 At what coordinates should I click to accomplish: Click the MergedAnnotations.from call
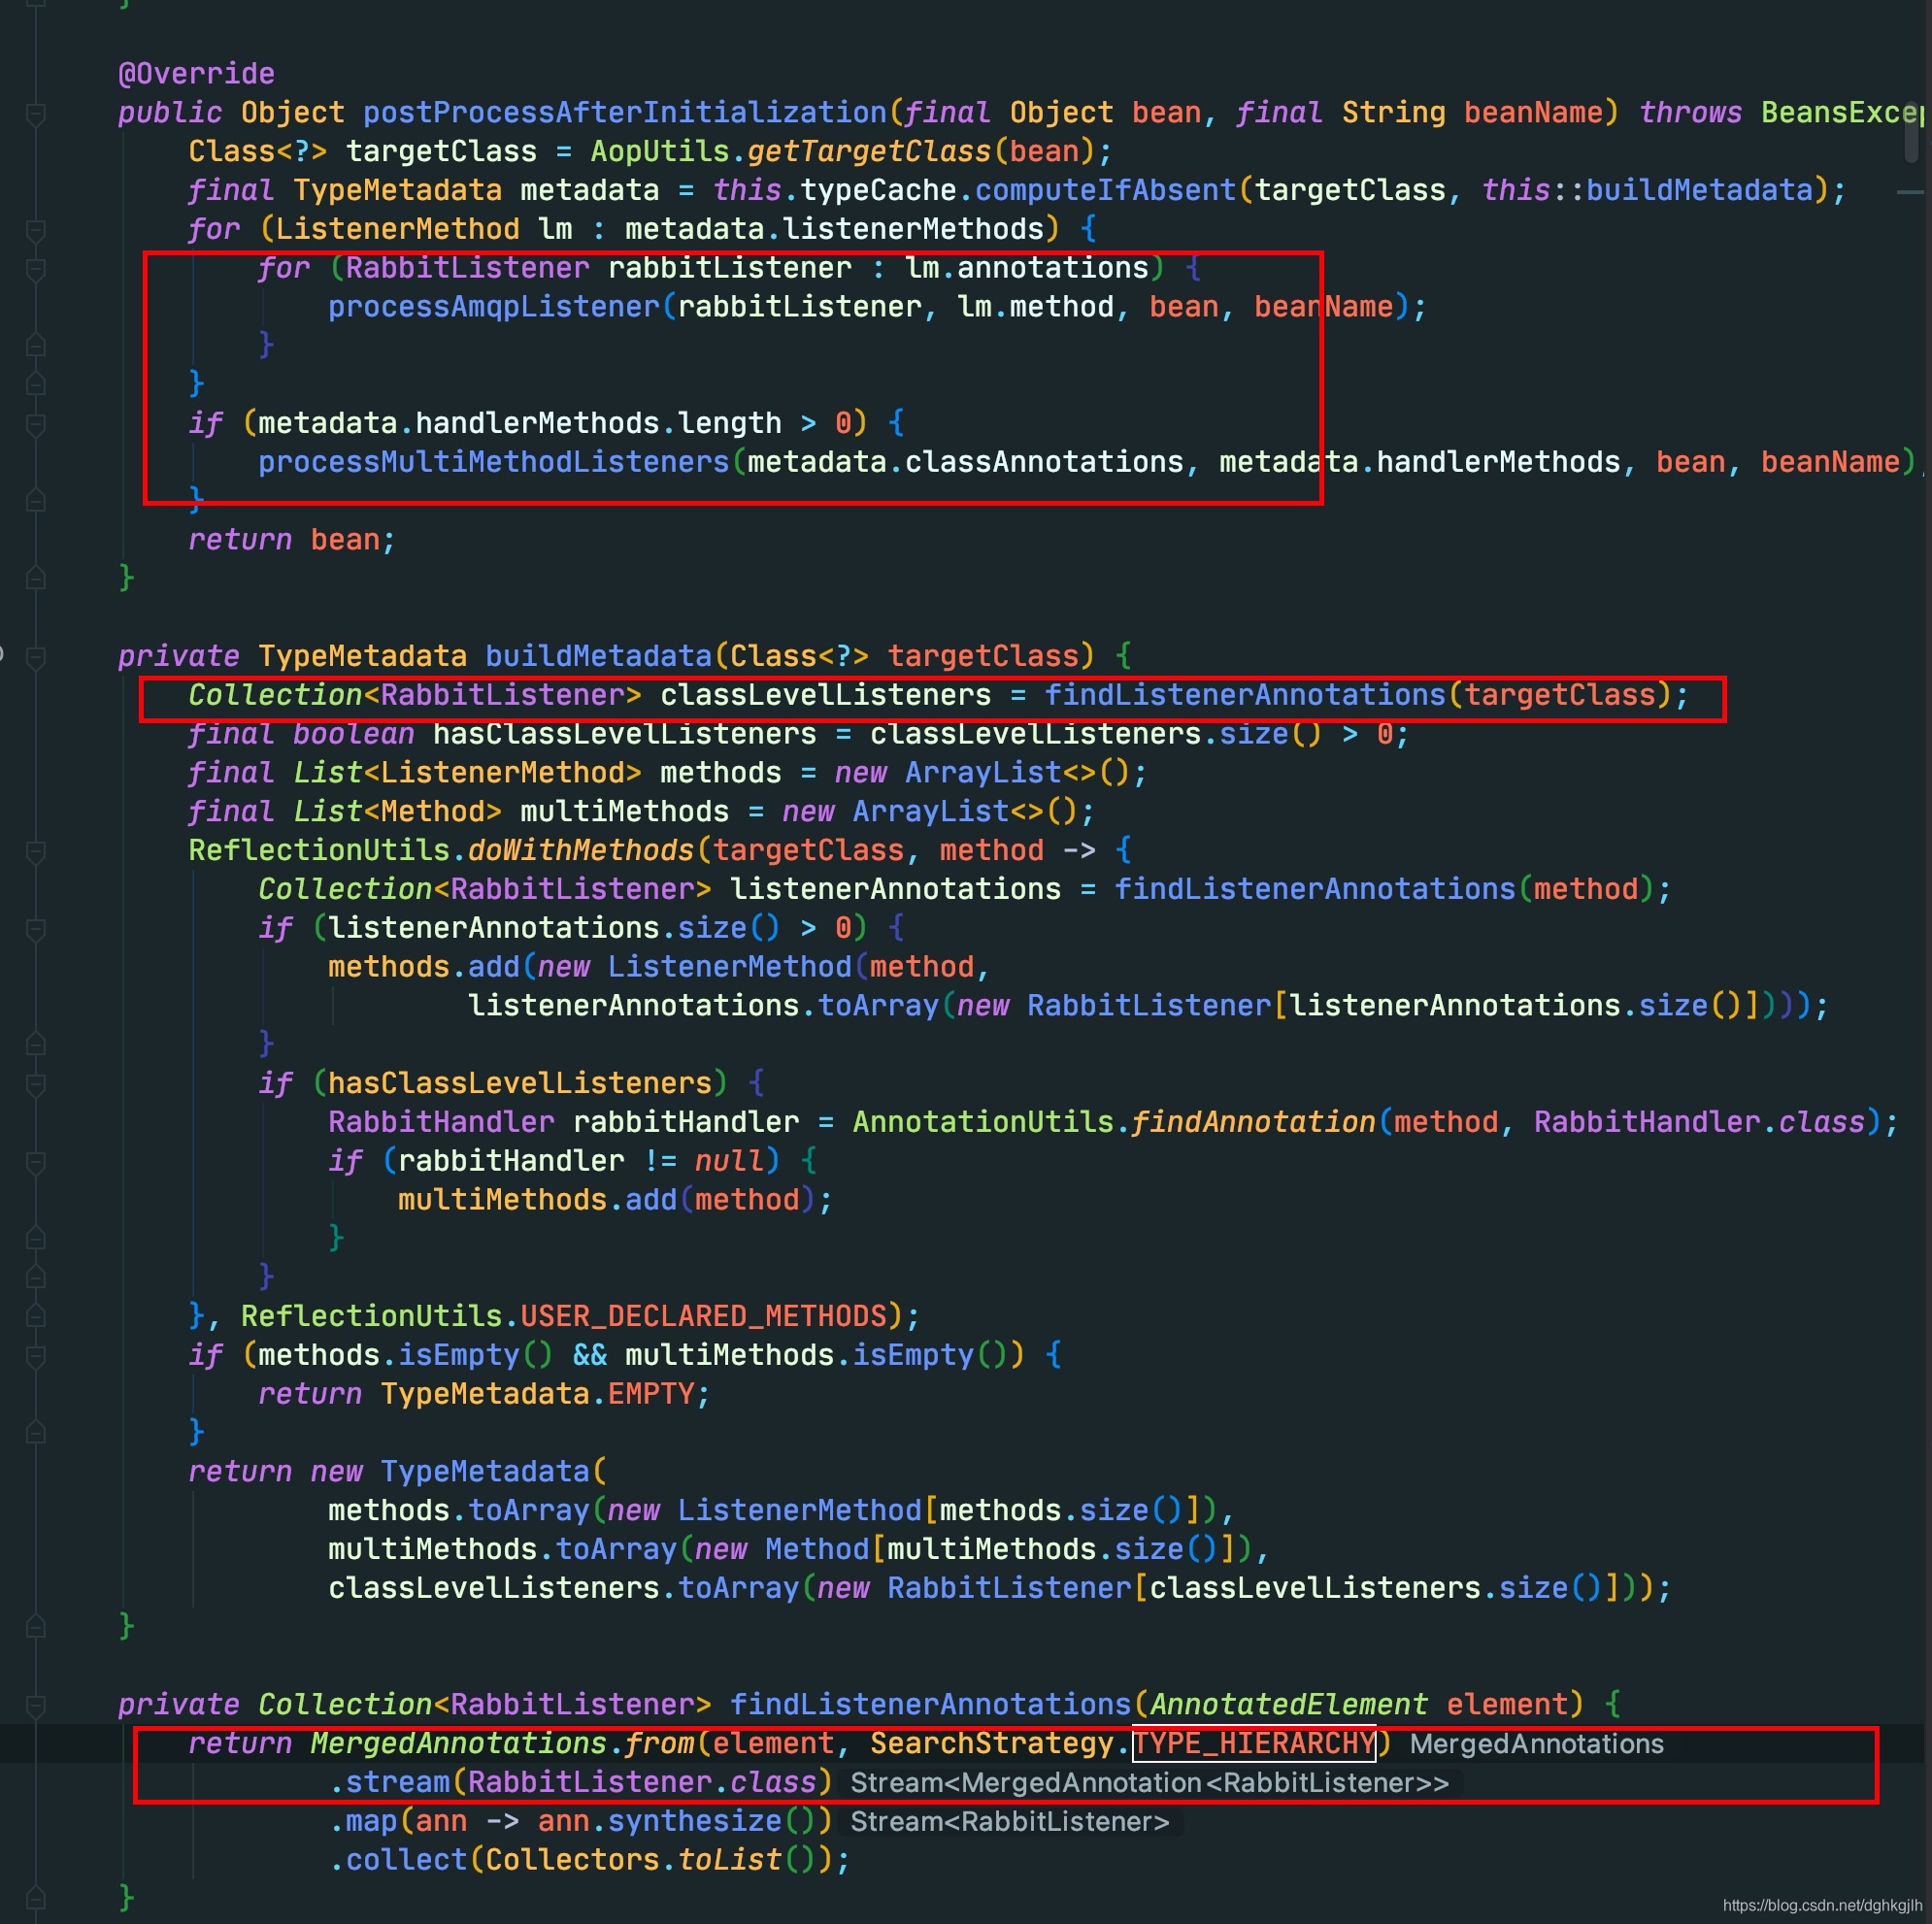pyautogui.click(x=502, y=1744)
